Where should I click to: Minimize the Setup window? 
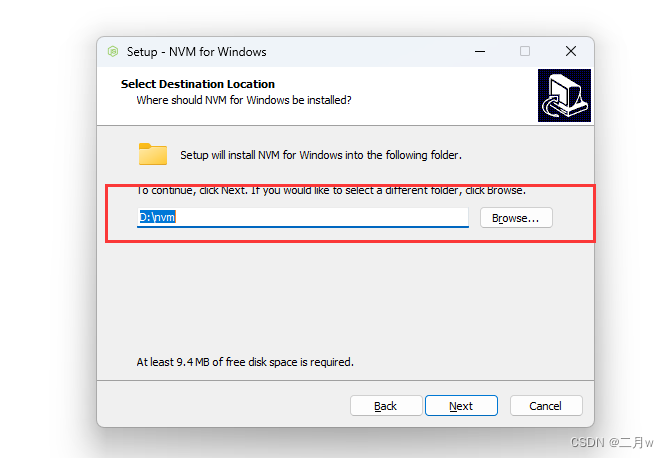(x=480, y=52)
